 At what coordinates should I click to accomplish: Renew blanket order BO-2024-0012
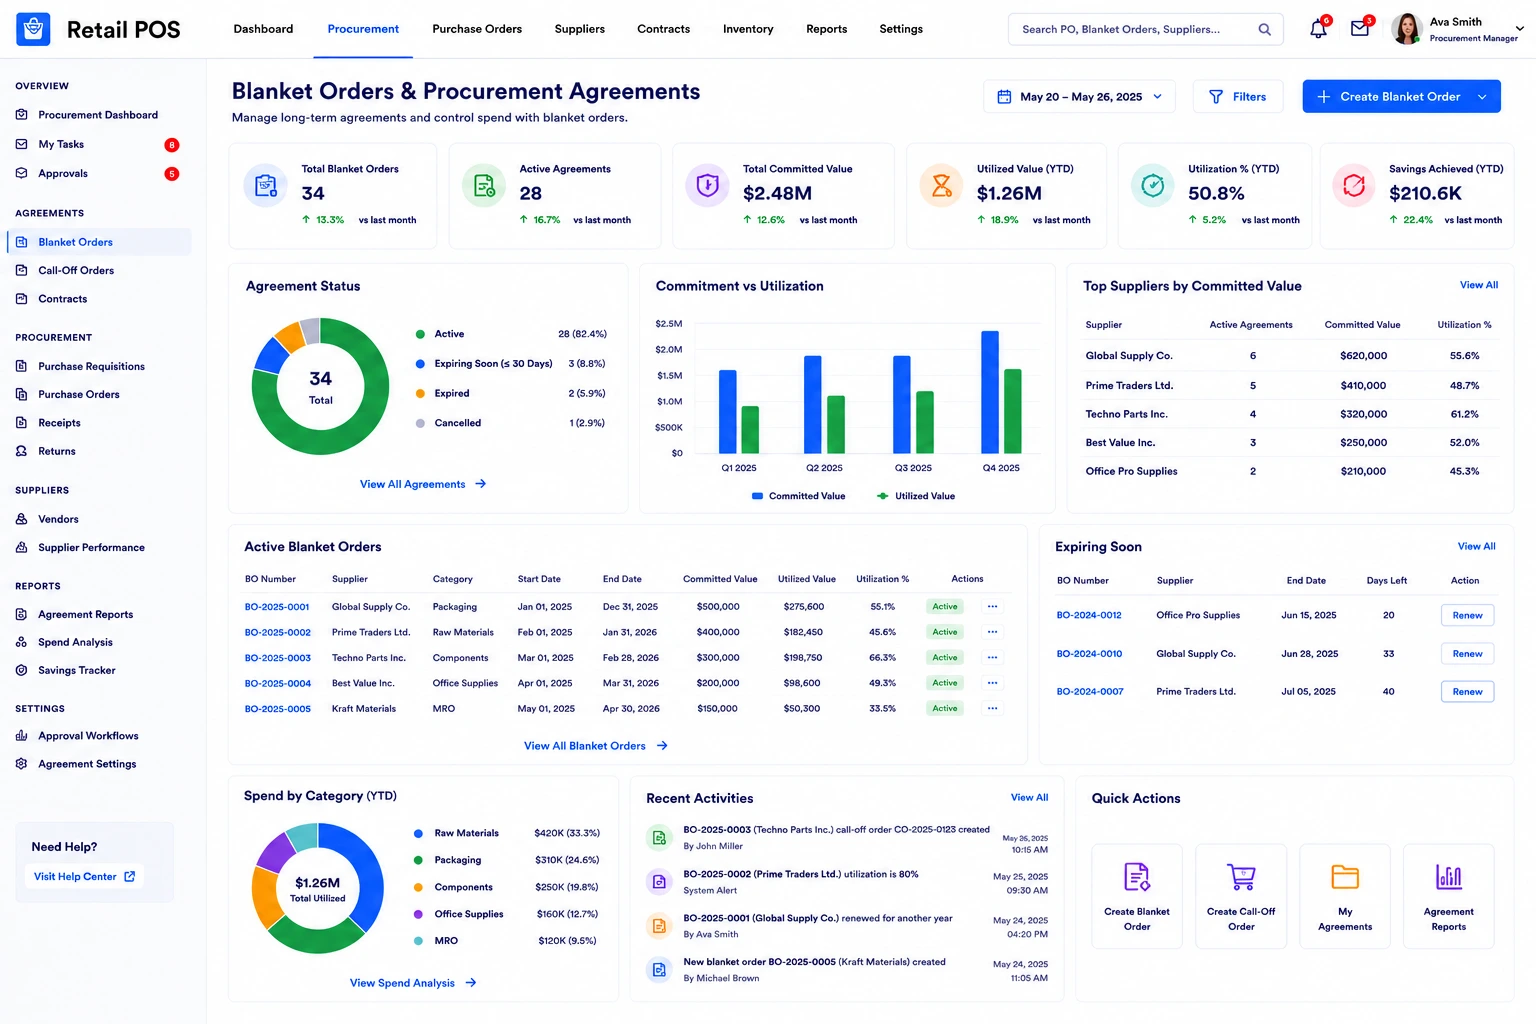(x=1467, y=616)
